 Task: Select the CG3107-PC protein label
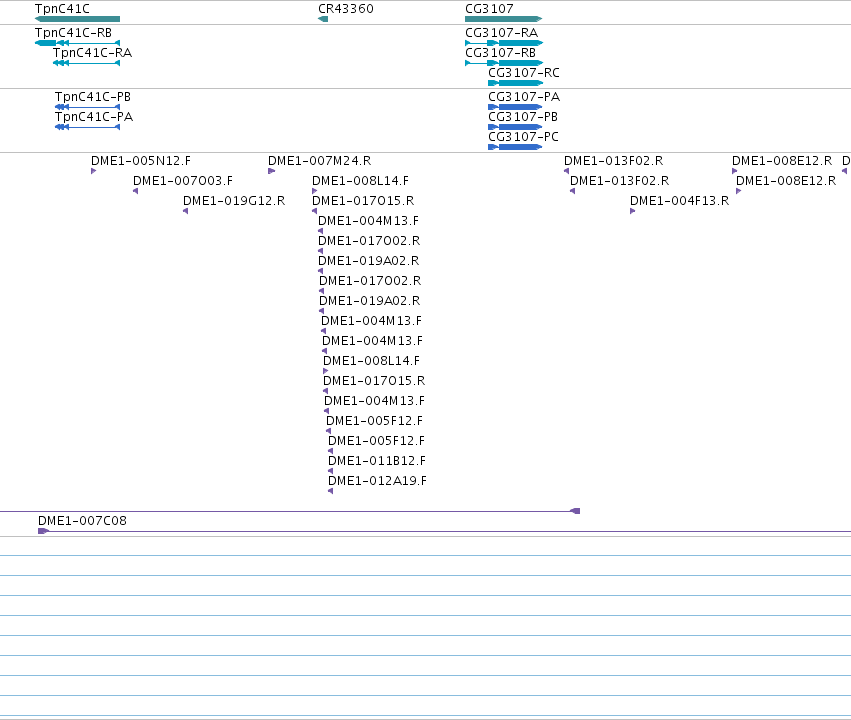coord(523,137)
